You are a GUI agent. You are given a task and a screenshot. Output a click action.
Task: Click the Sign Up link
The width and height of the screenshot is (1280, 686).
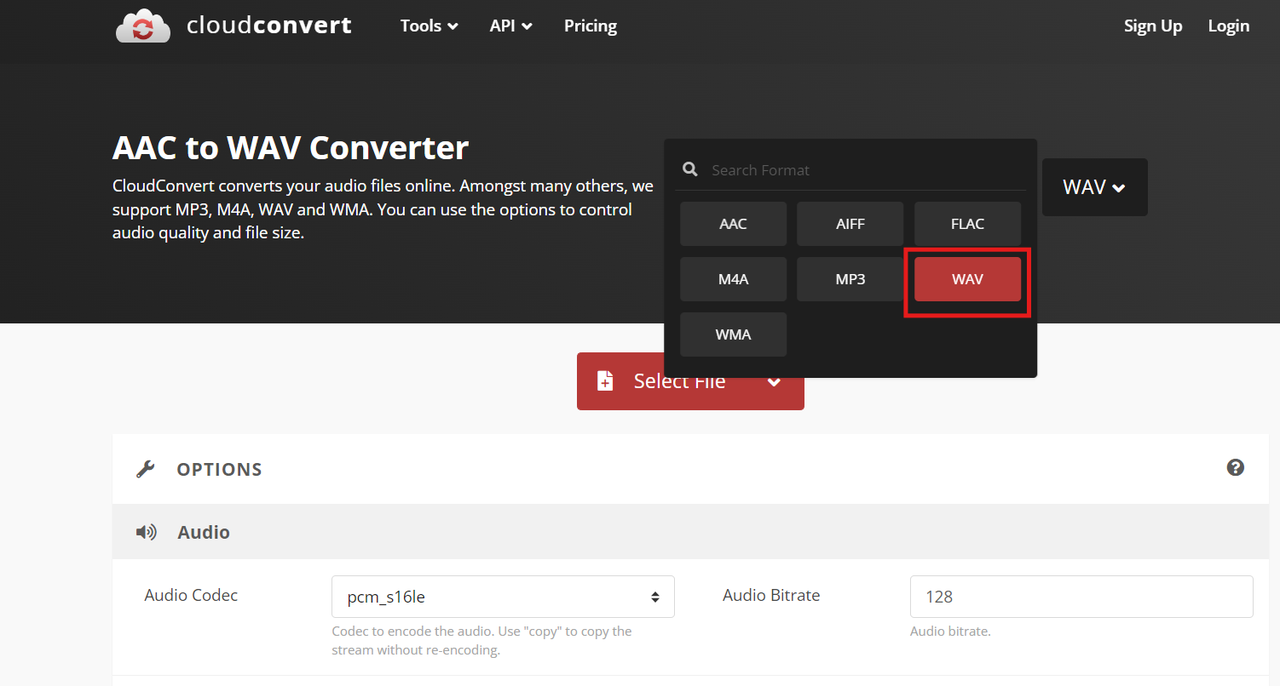[1153, 26]
